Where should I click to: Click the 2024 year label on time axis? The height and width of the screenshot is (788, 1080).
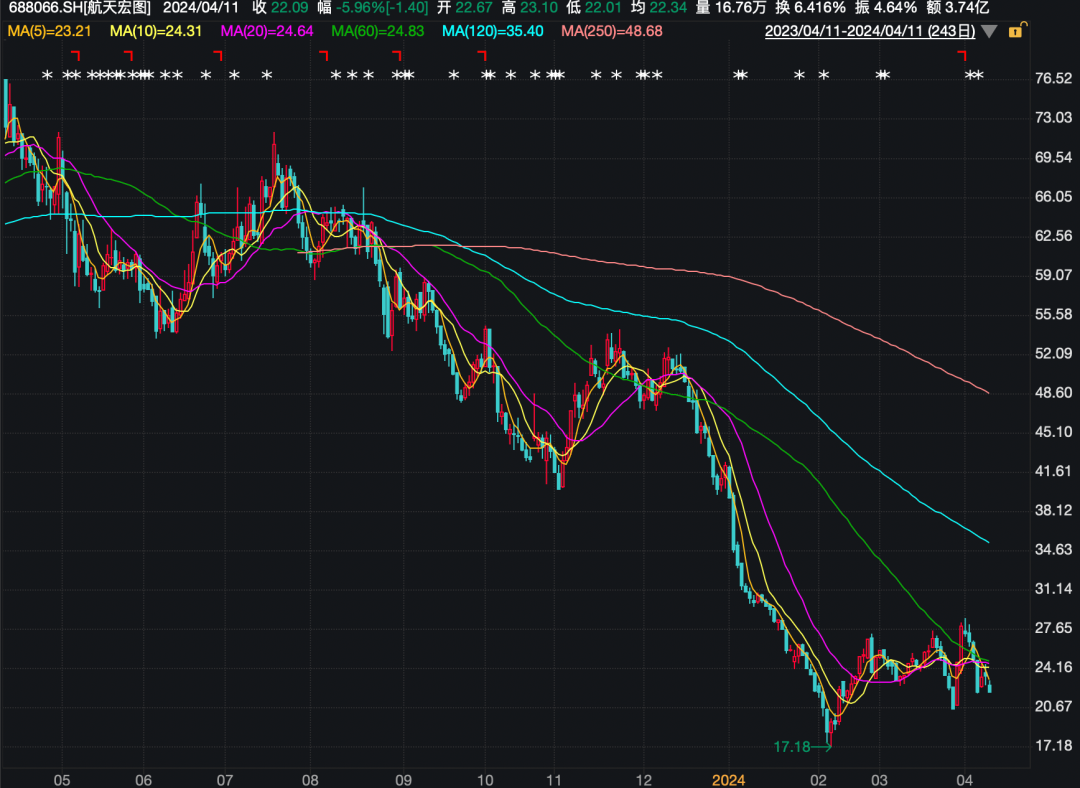point(729,778)
